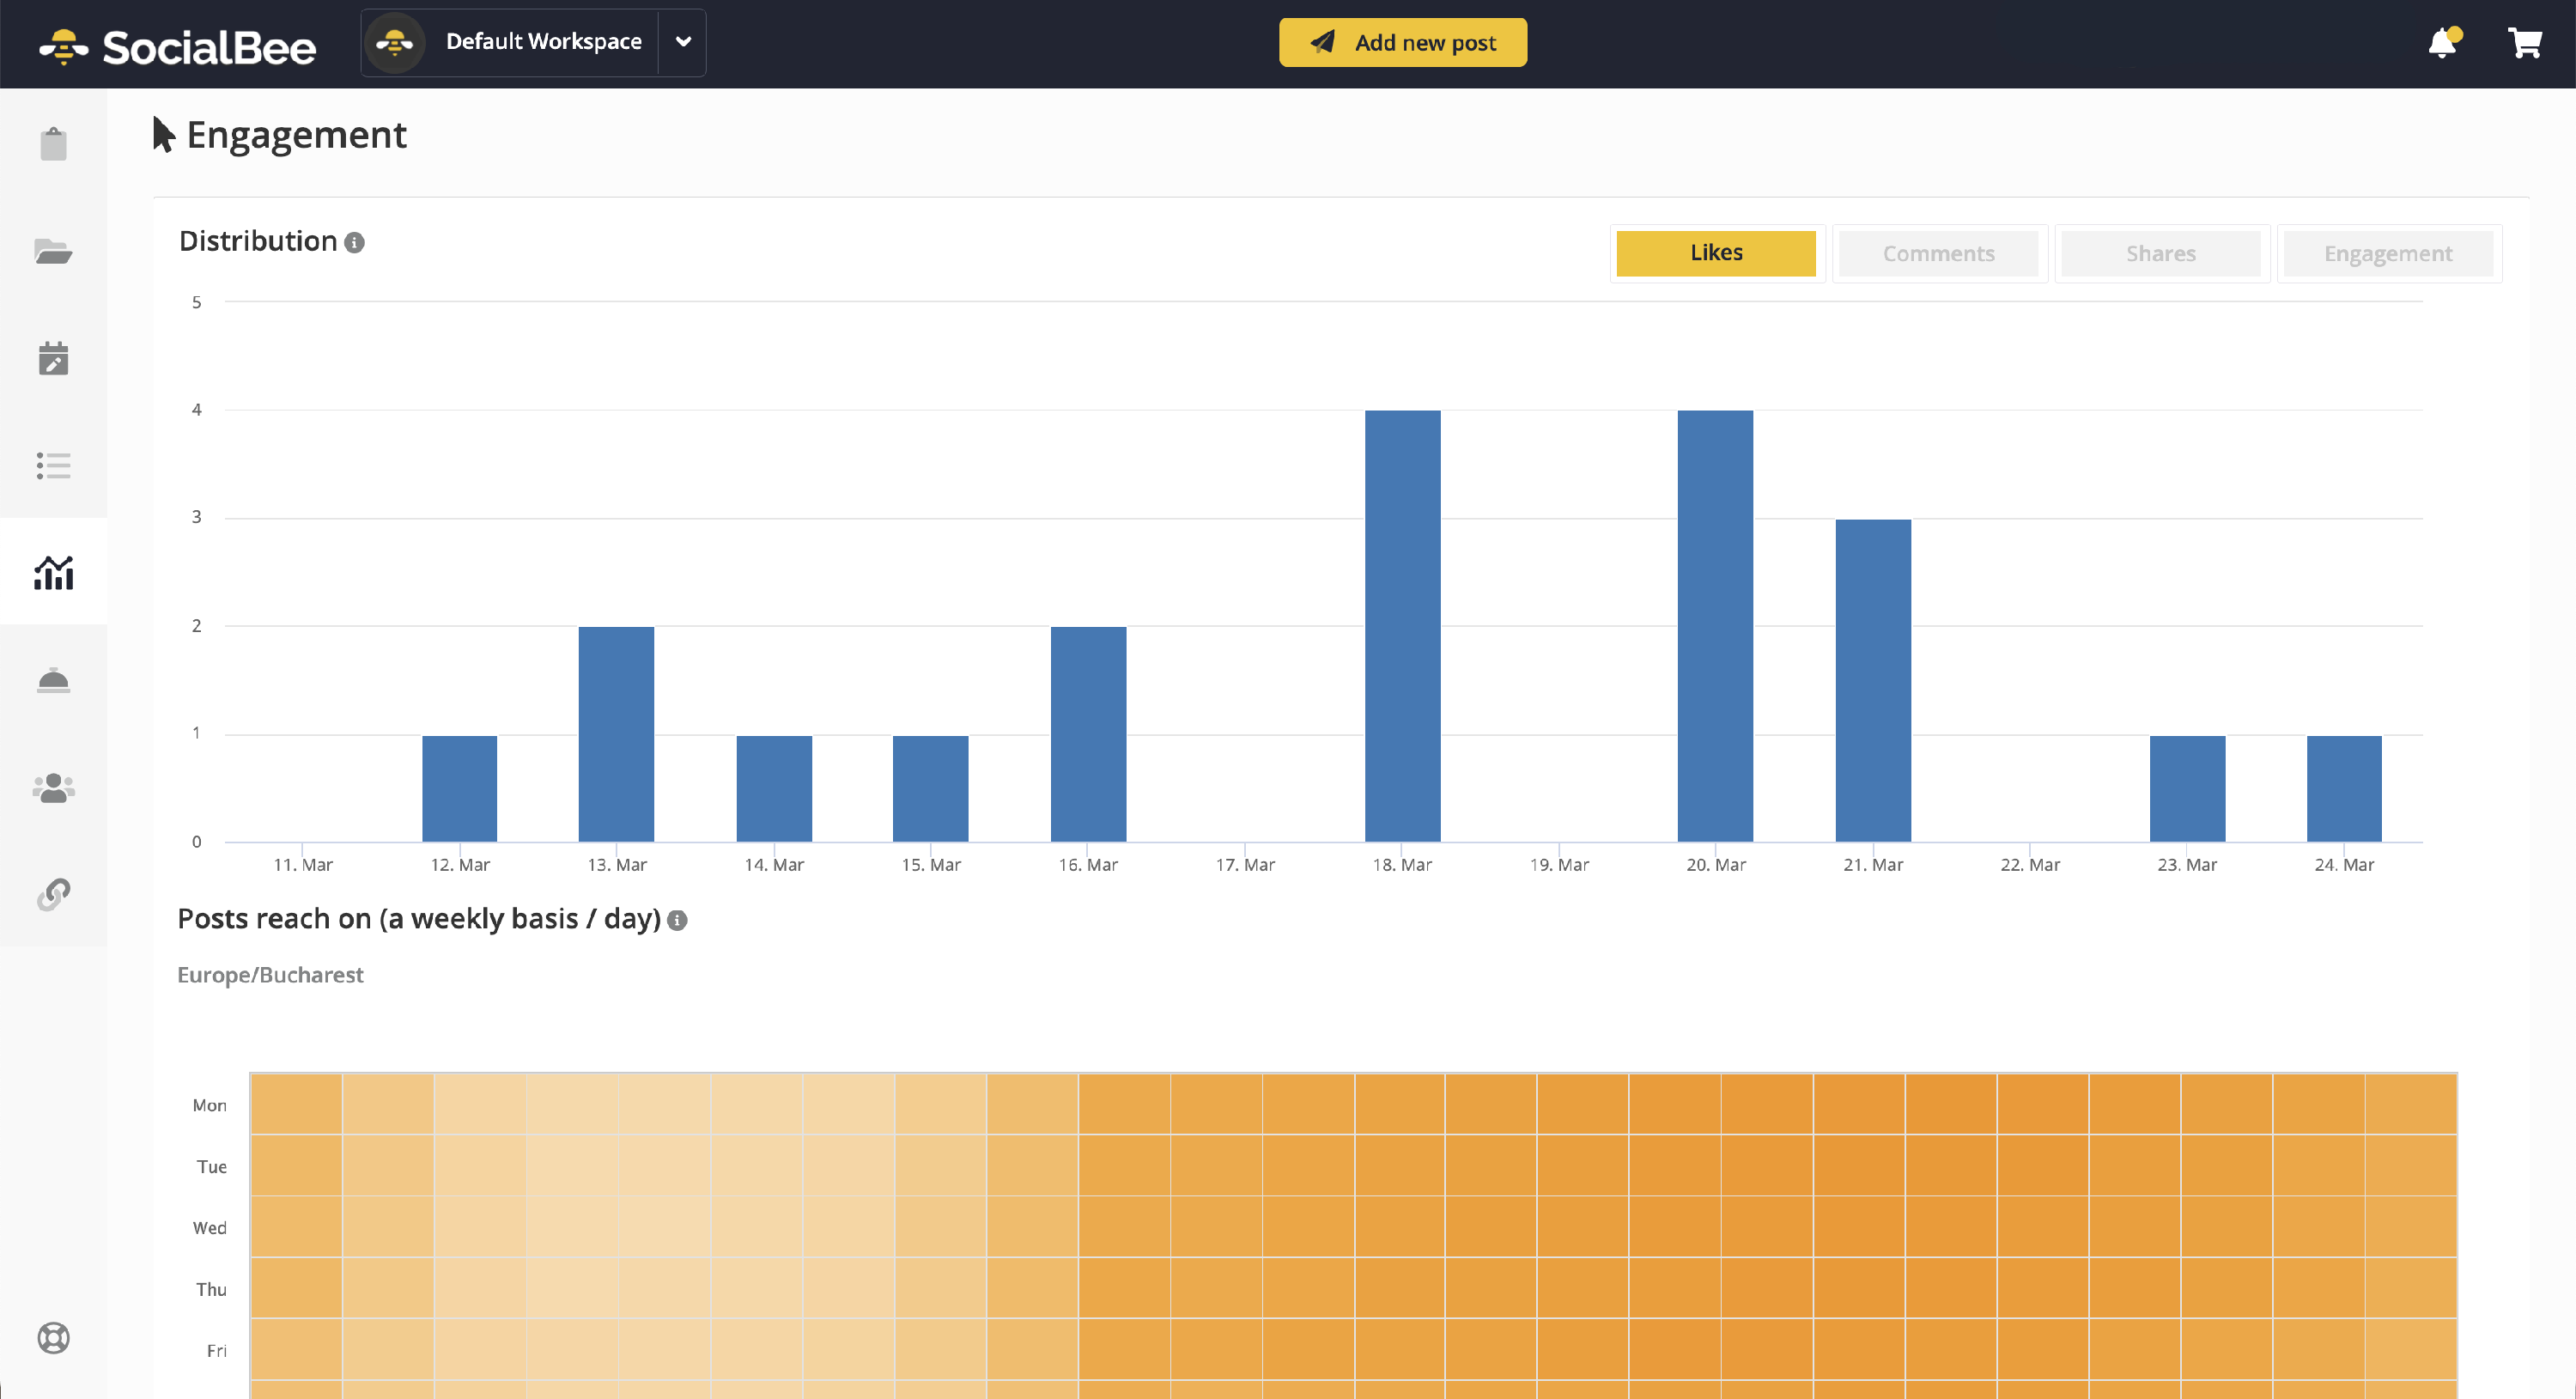
Task: Open the analytics chart icon in the sidebar
Action: pyautogui.click(x=54, y=572)
